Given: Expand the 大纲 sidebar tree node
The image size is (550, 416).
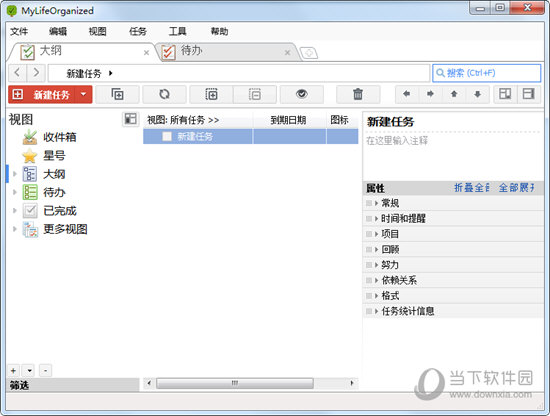Looking at the screenshot, I should pyautogui.click(x=15, y=174).
